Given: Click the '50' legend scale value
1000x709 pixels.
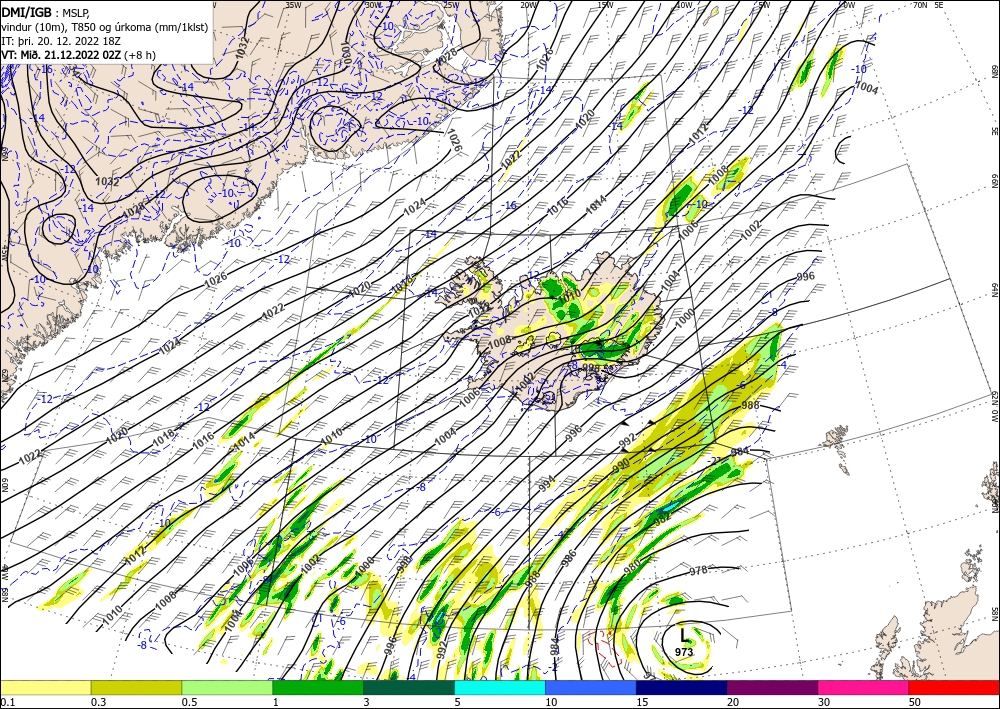Looking at the screenshot, I should (915, 702).
